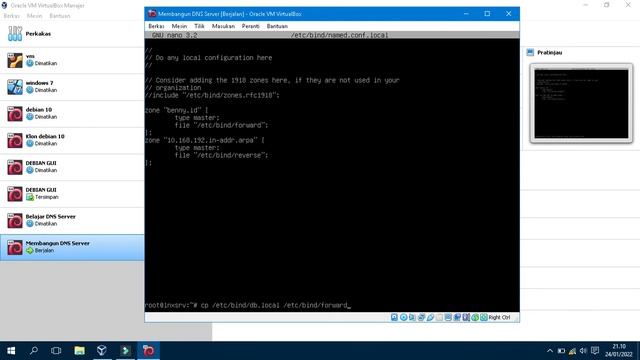Screen dimensions: 640x360
Task: Click the keyboard capture indicator near Right Ctrl
Action: (484, 317)
